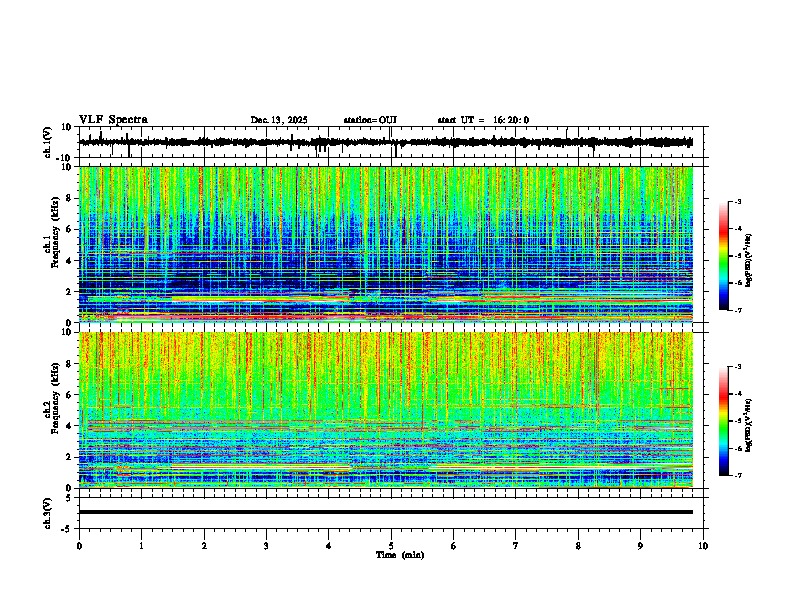Click the log(PSD) label beside ch.2 color bar
792x612 pixels.
point(749,426)
